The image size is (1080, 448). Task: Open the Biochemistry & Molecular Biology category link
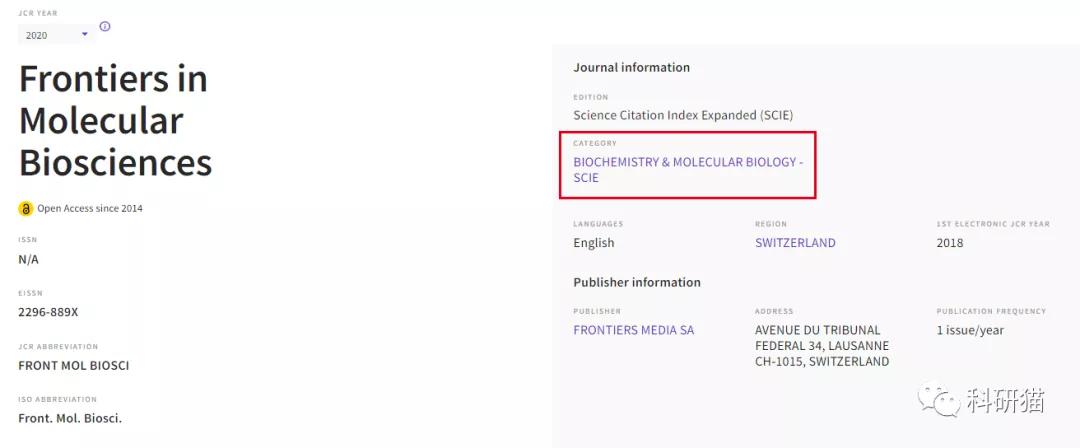[x=687, y=169]
